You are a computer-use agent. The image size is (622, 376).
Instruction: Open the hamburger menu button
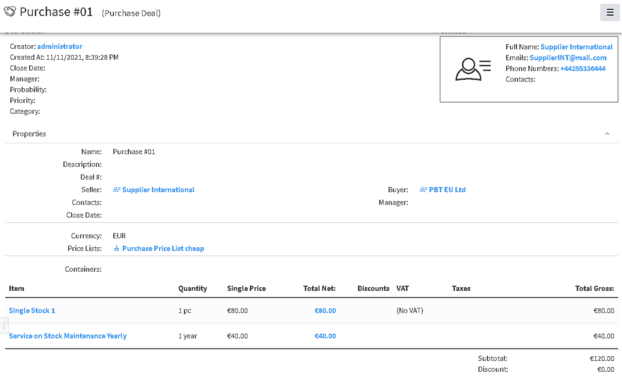tap(610, 12)
